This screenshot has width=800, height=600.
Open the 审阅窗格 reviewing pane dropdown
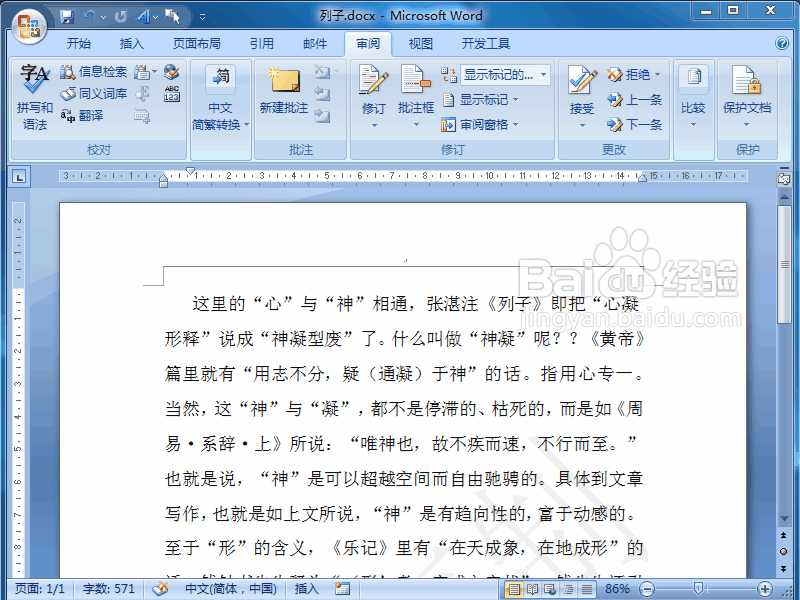tap(485, 122)
